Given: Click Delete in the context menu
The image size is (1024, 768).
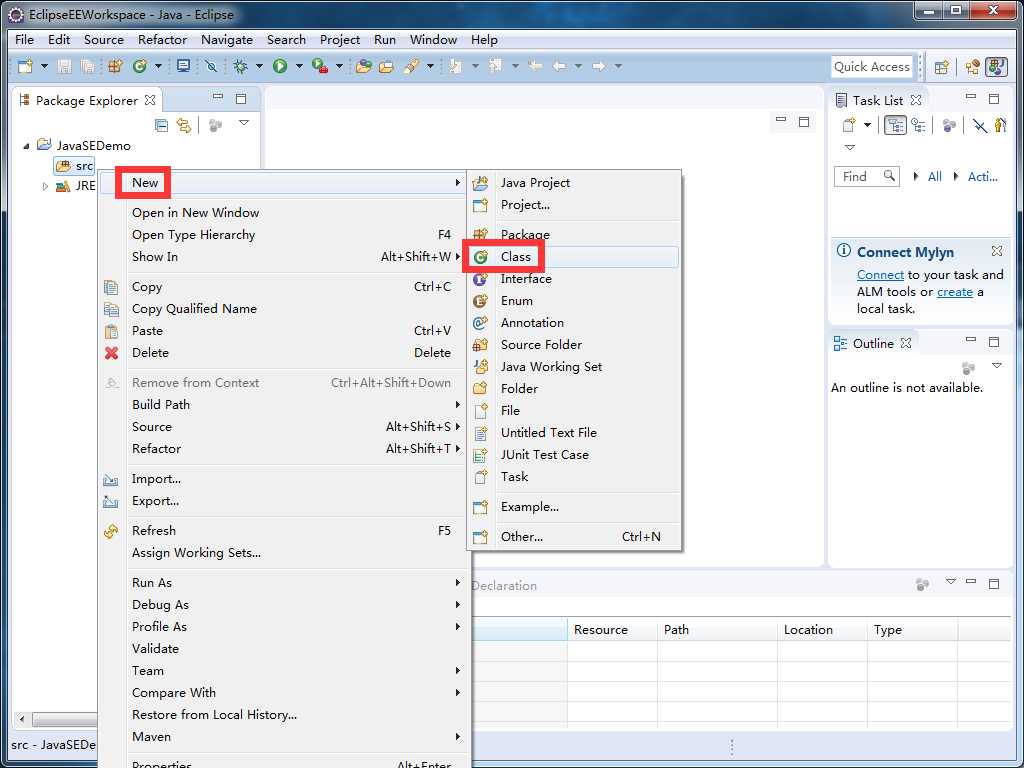Looking at the screenshot, I should point(283,353).
